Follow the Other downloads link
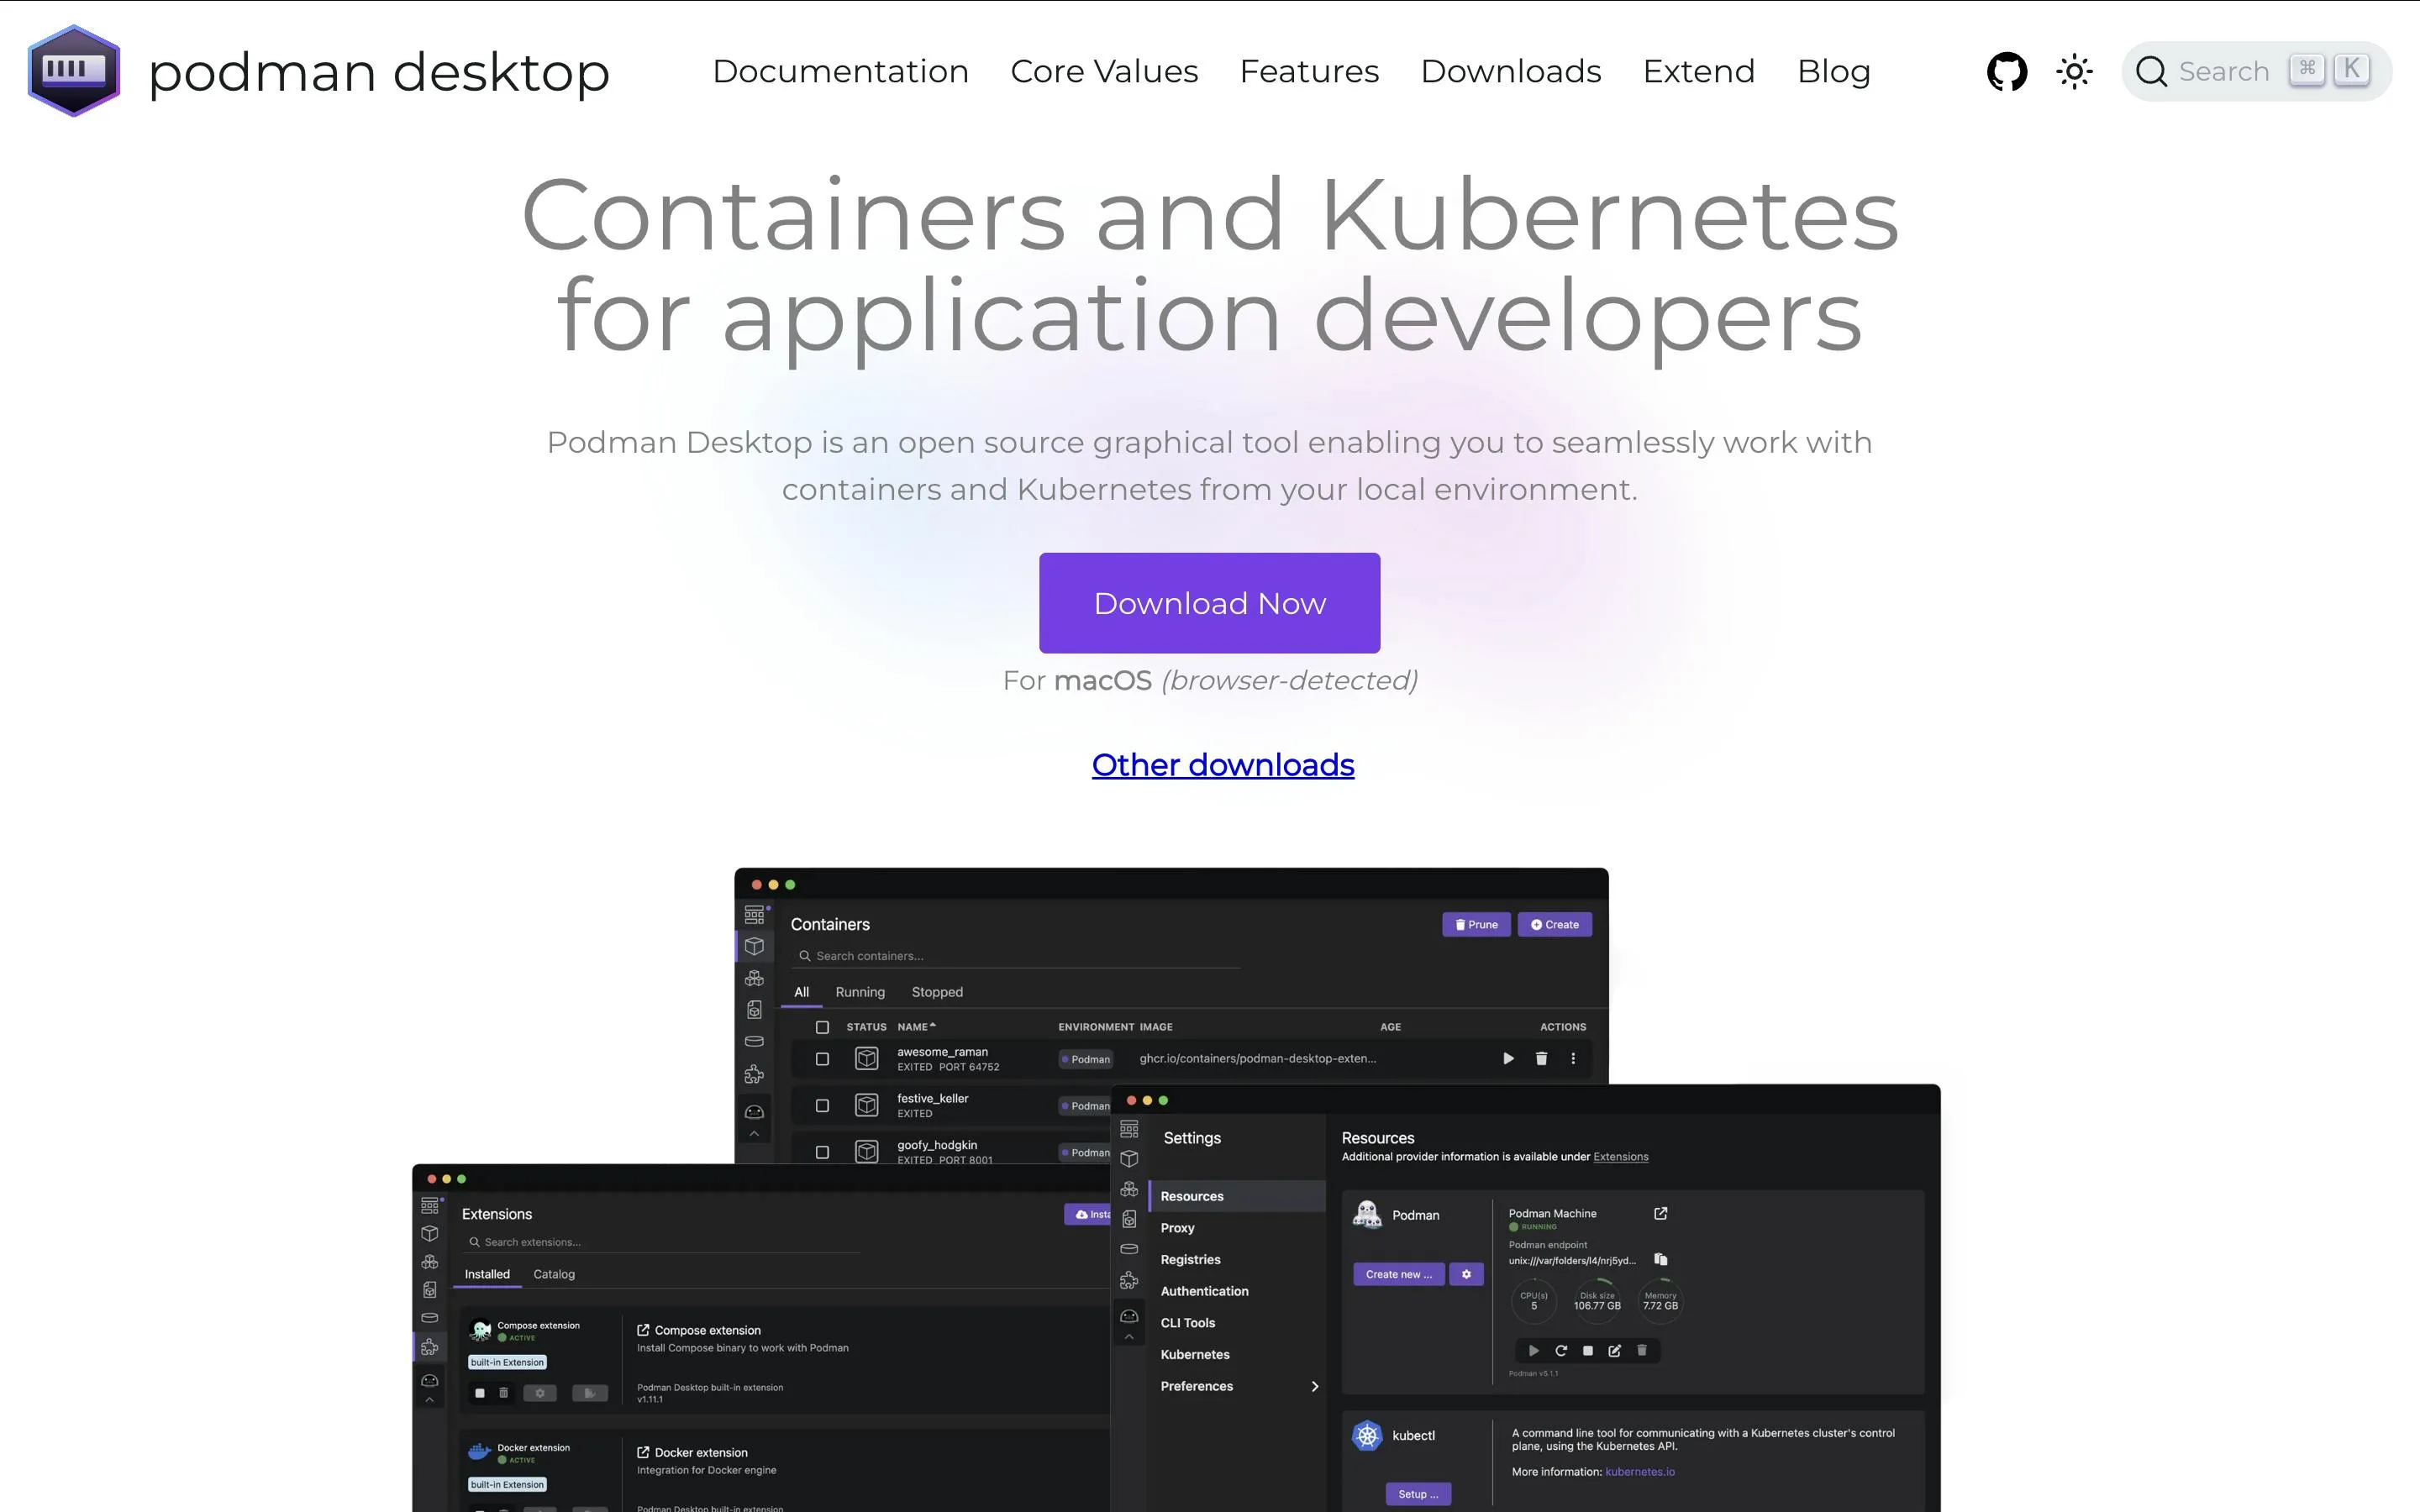The height and width of the screenshot is (1512, 2420). pos(1222,765)
